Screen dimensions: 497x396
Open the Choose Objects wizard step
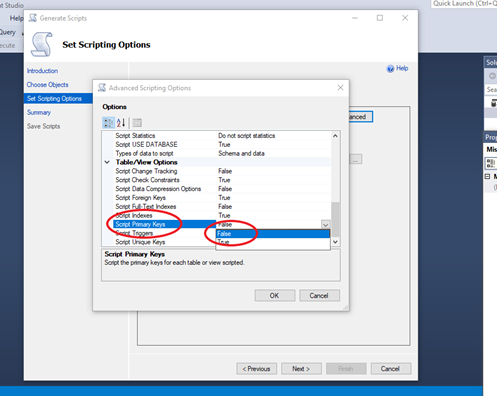(48, 85)
